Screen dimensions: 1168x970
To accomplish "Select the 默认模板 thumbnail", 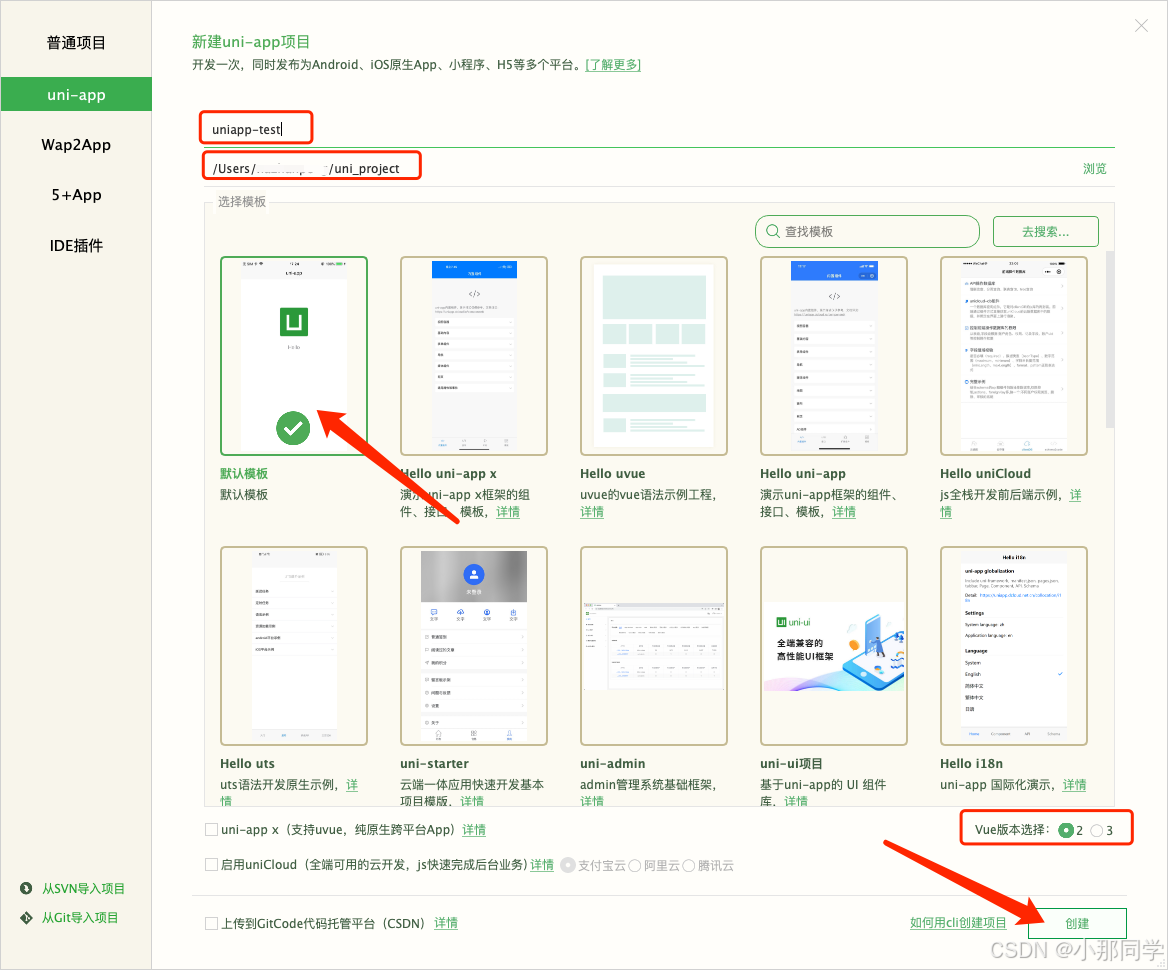I will [293, 355].
